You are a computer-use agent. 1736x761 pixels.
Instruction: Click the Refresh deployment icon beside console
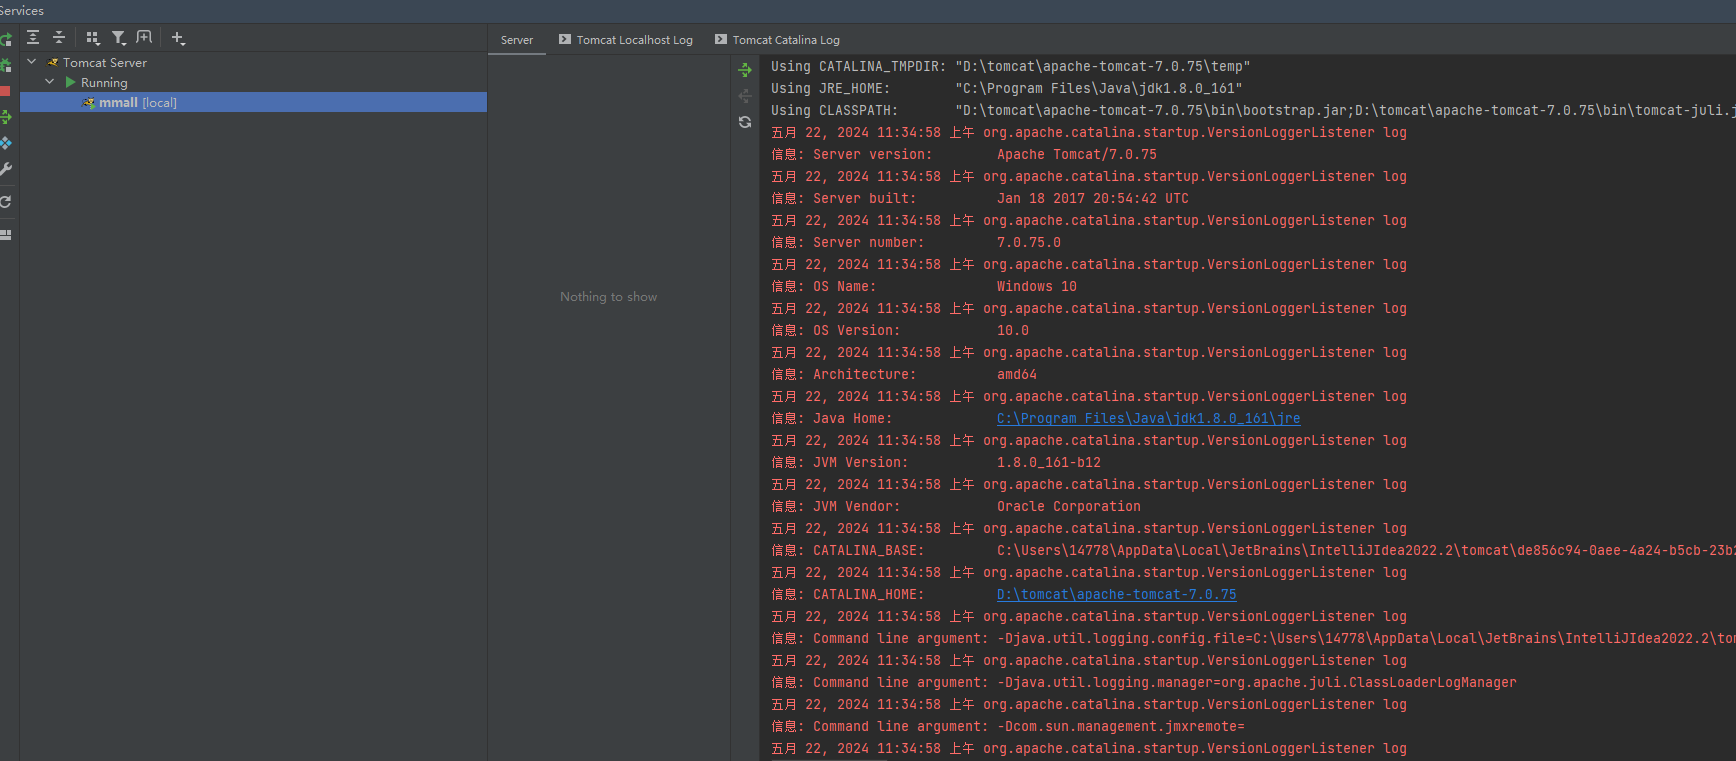pos(745,122)
